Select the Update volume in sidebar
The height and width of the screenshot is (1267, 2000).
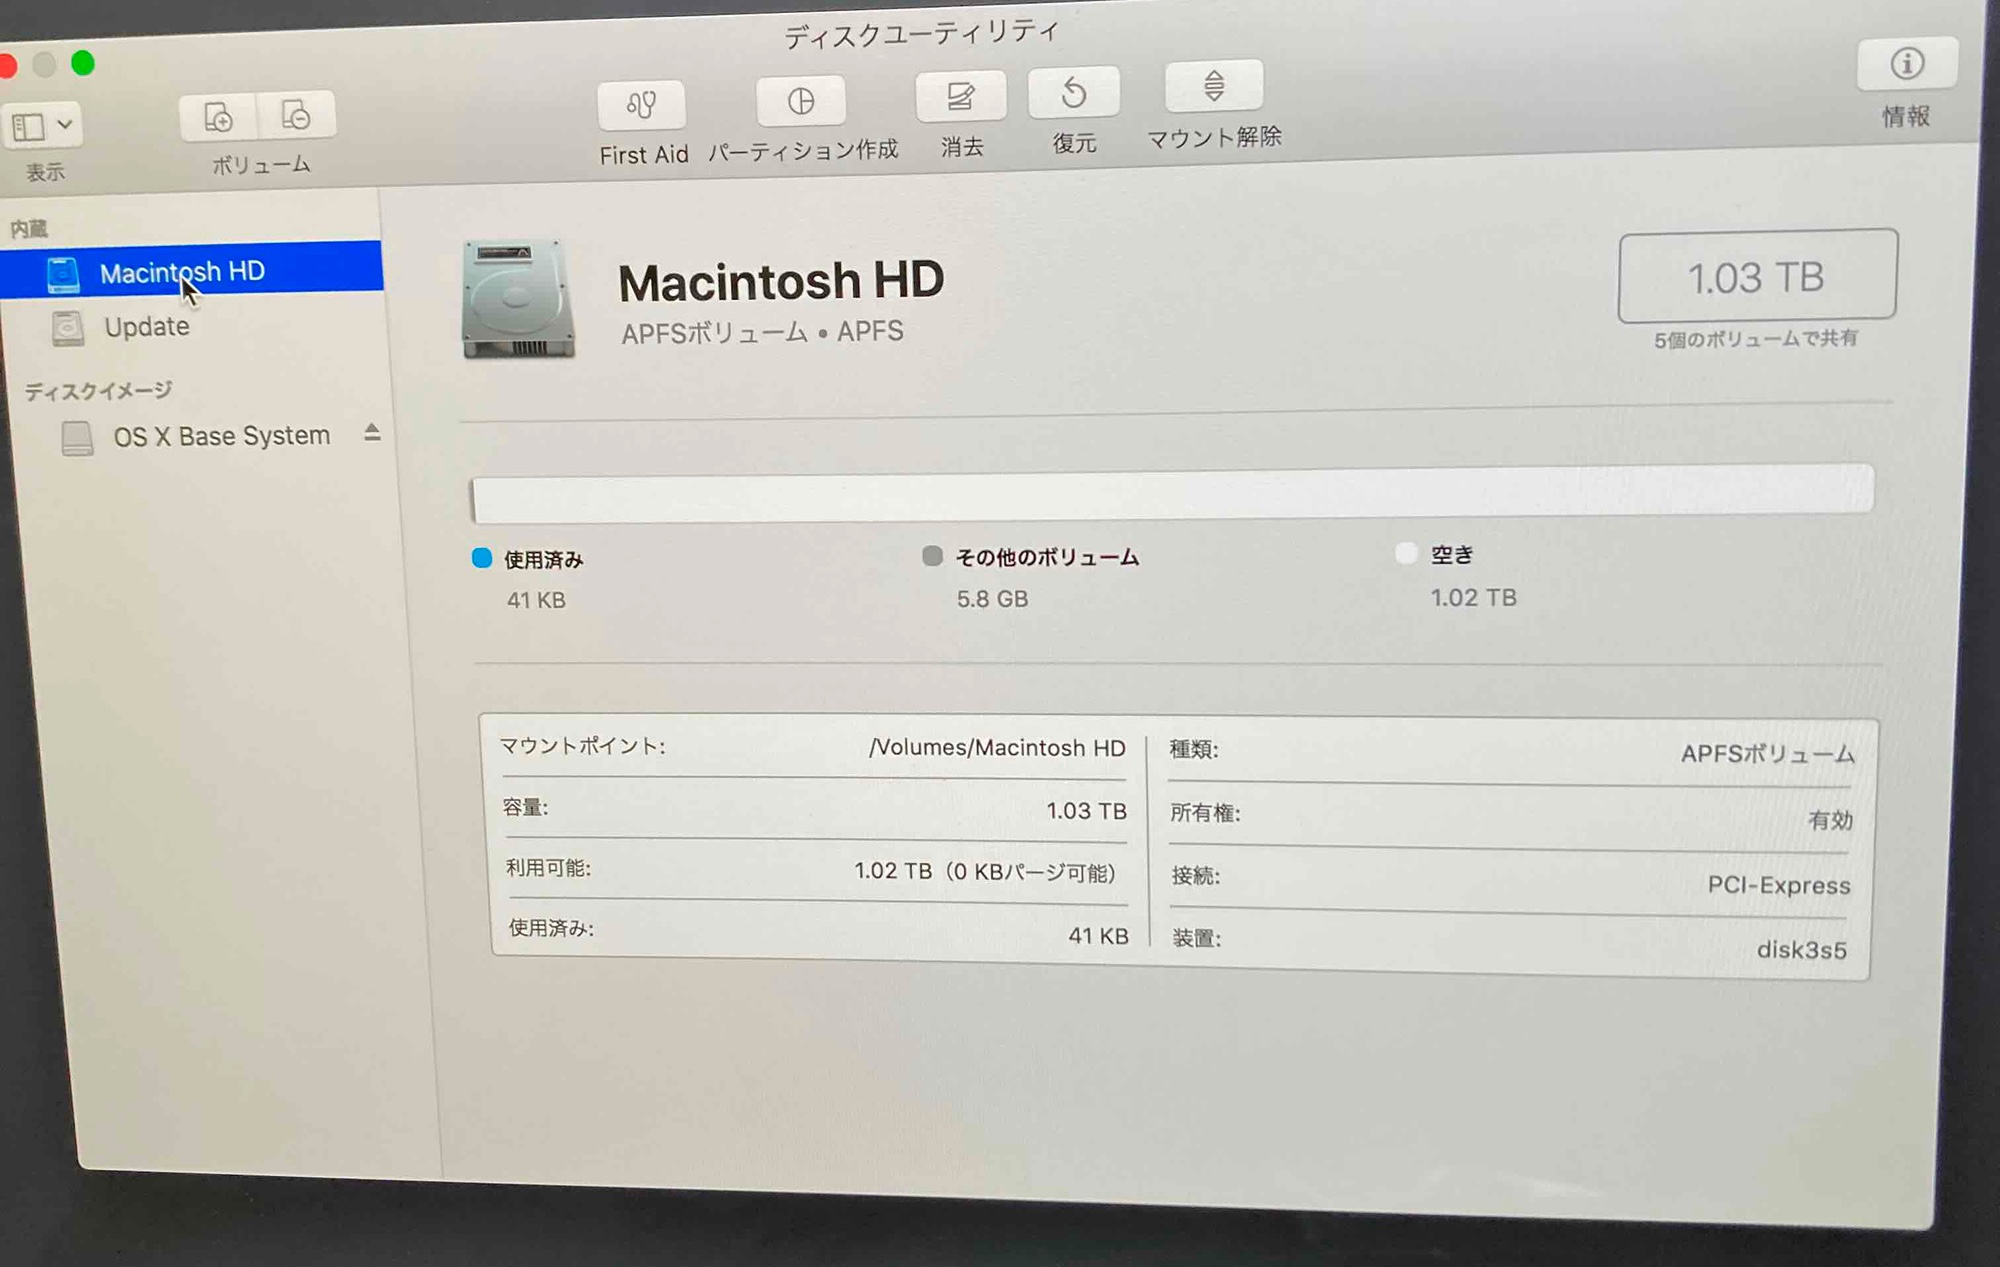click(x=146, y=327)
